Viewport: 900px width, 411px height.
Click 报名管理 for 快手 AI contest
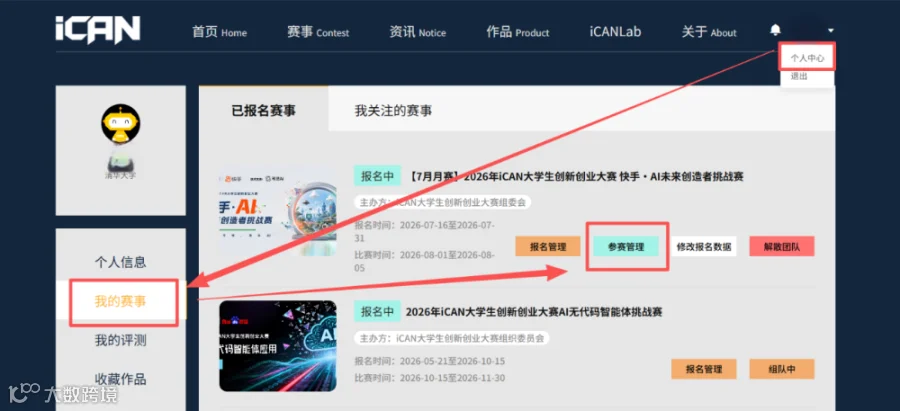pos(548,247)
